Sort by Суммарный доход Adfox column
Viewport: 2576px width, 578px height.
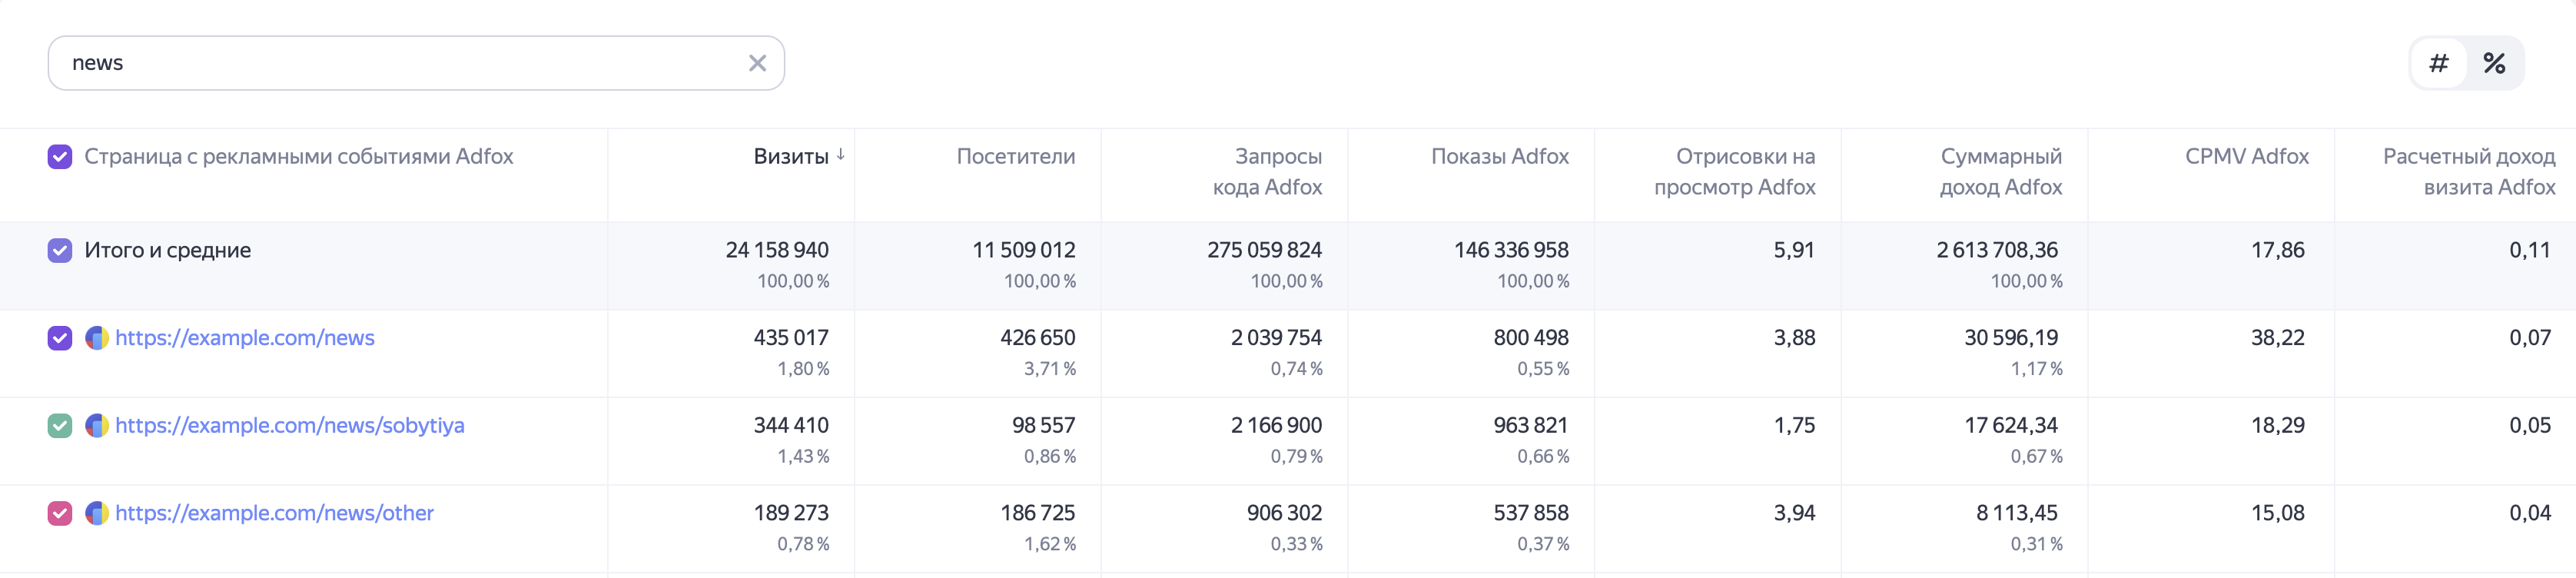coord(2001,171)
